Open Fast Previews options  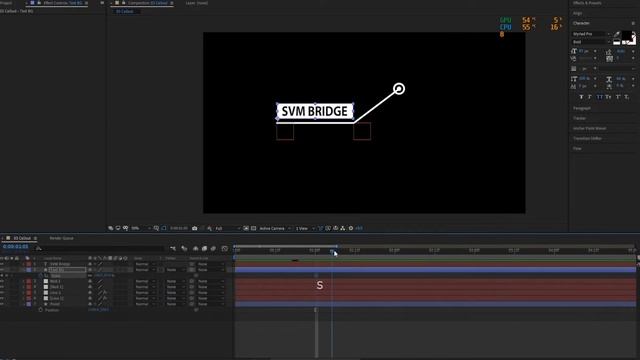(328, 228)
